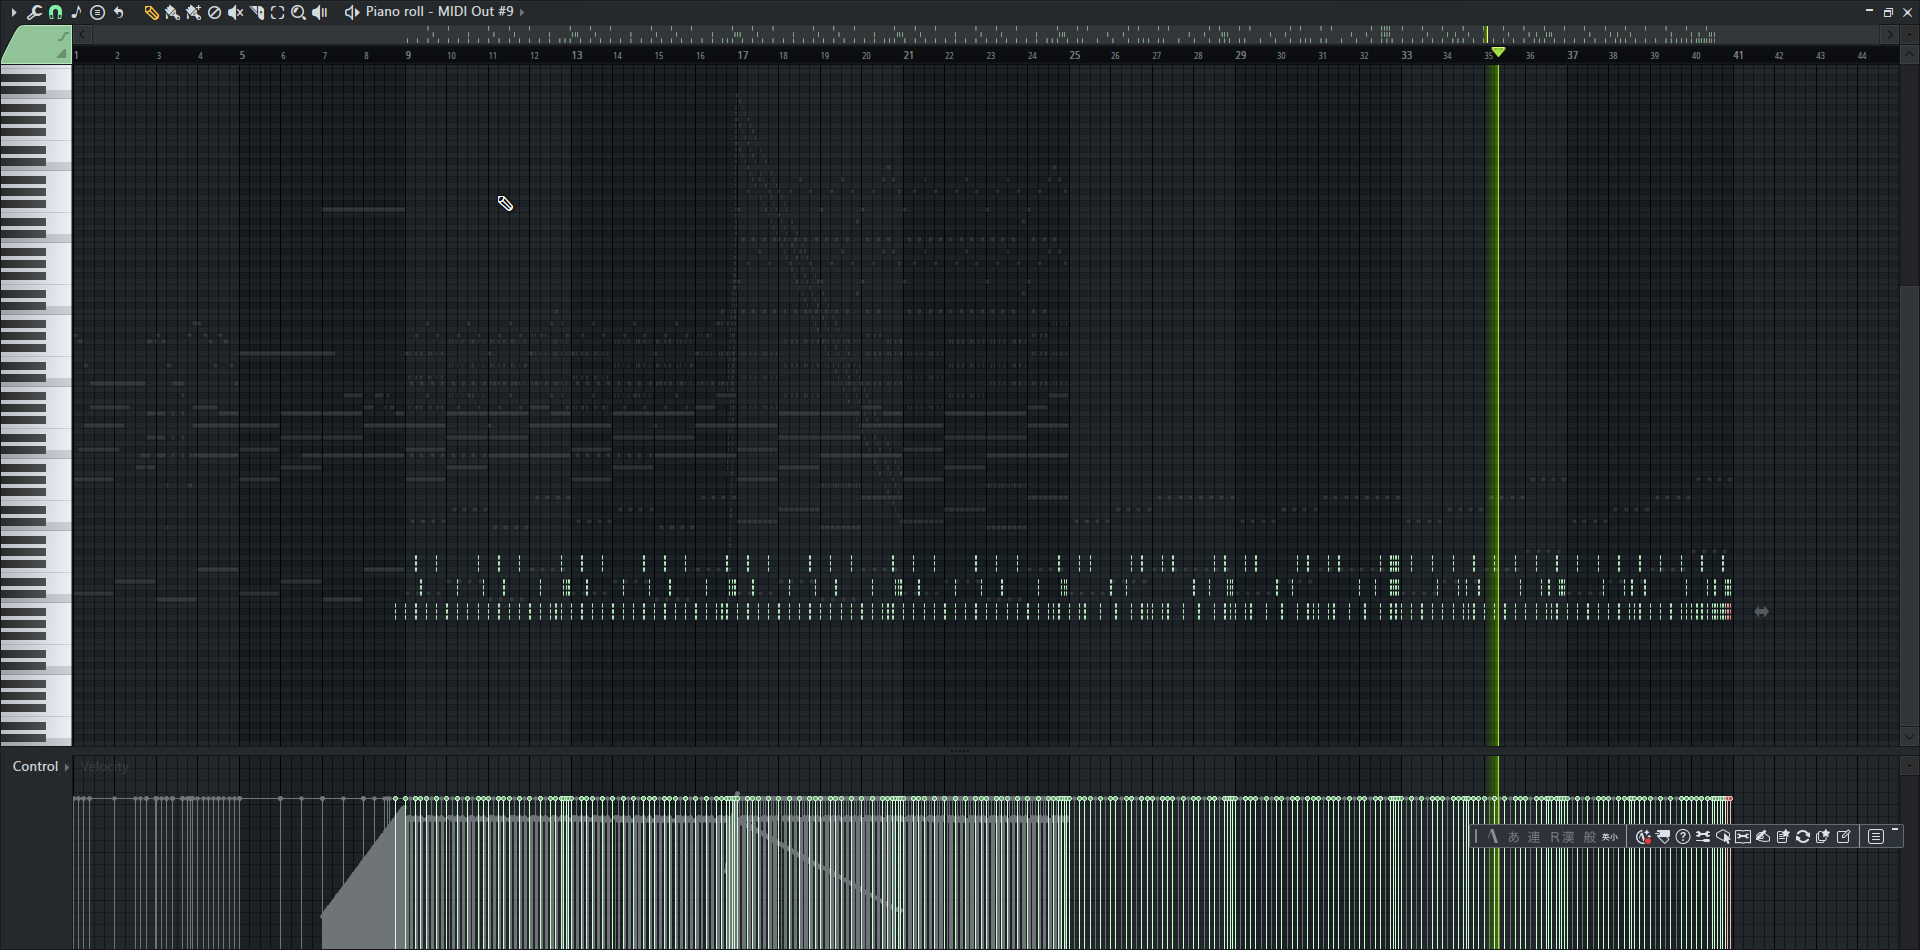Click the IME menu hamburger button
1920x950 pixels.
(x=1876, y=837)
